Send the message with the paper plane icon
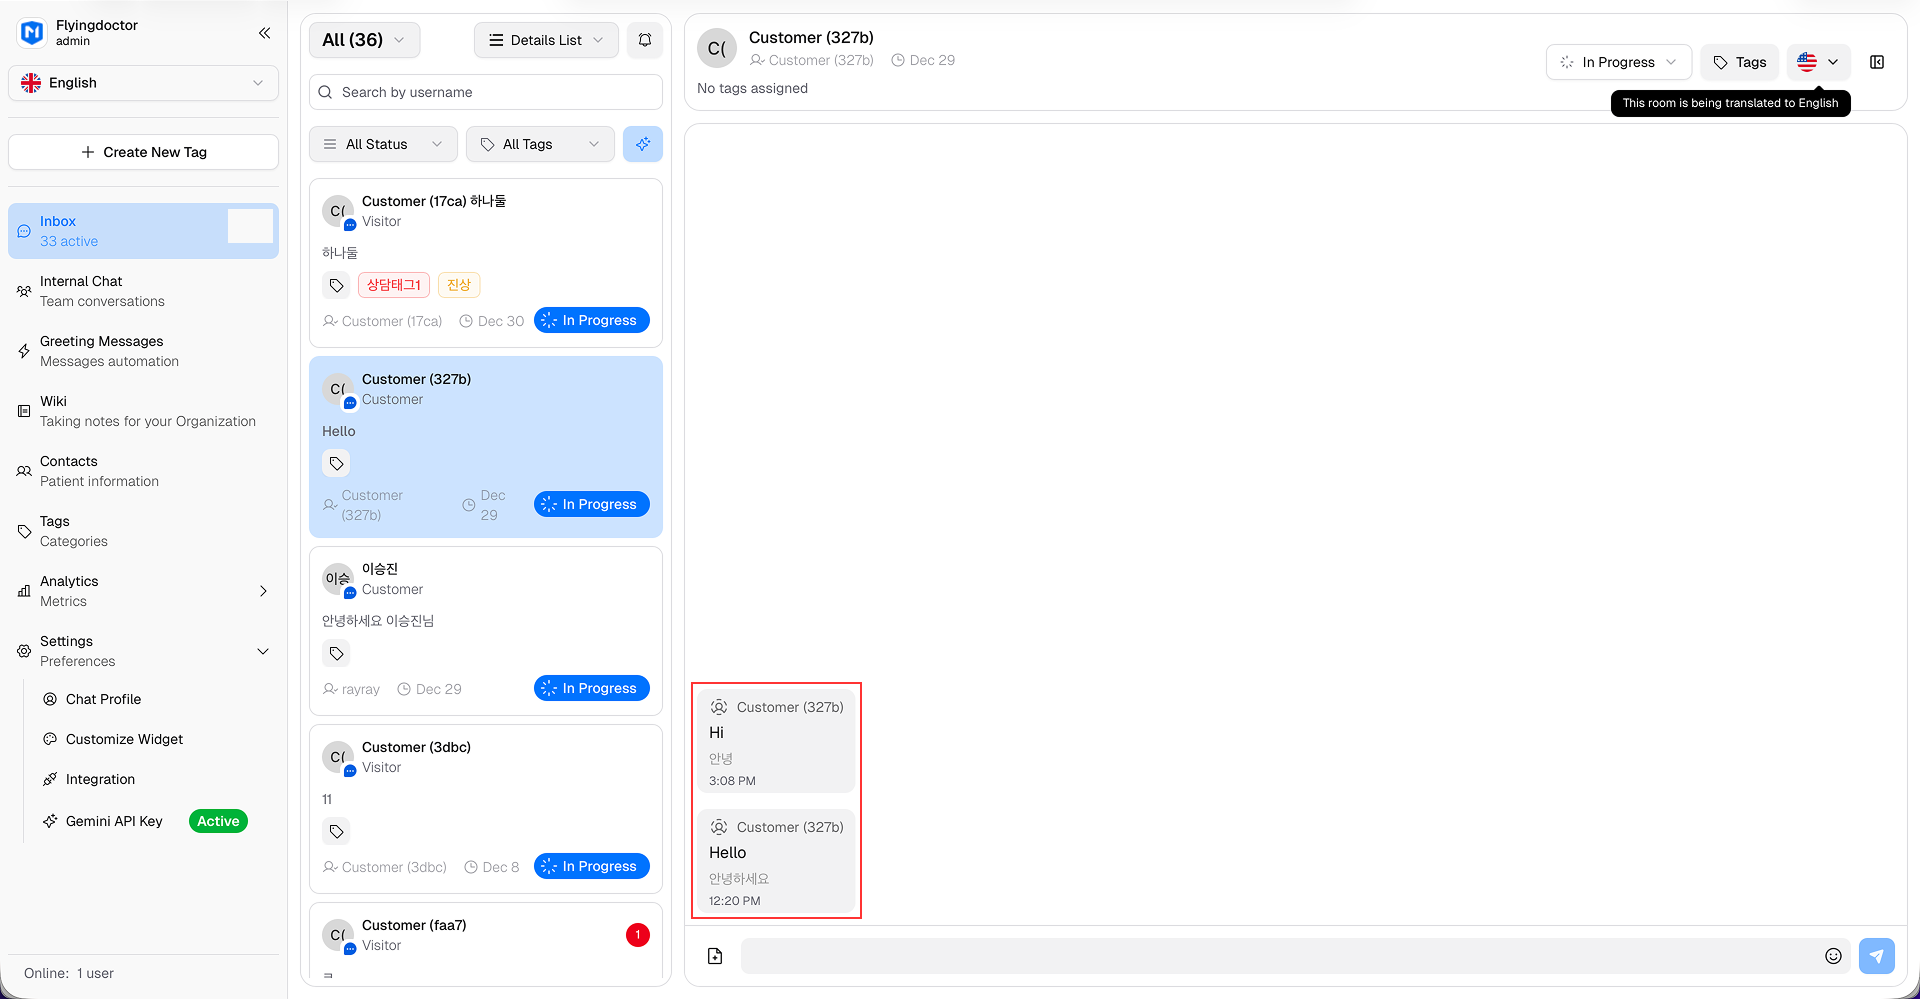 click(x=1877, y=955)
